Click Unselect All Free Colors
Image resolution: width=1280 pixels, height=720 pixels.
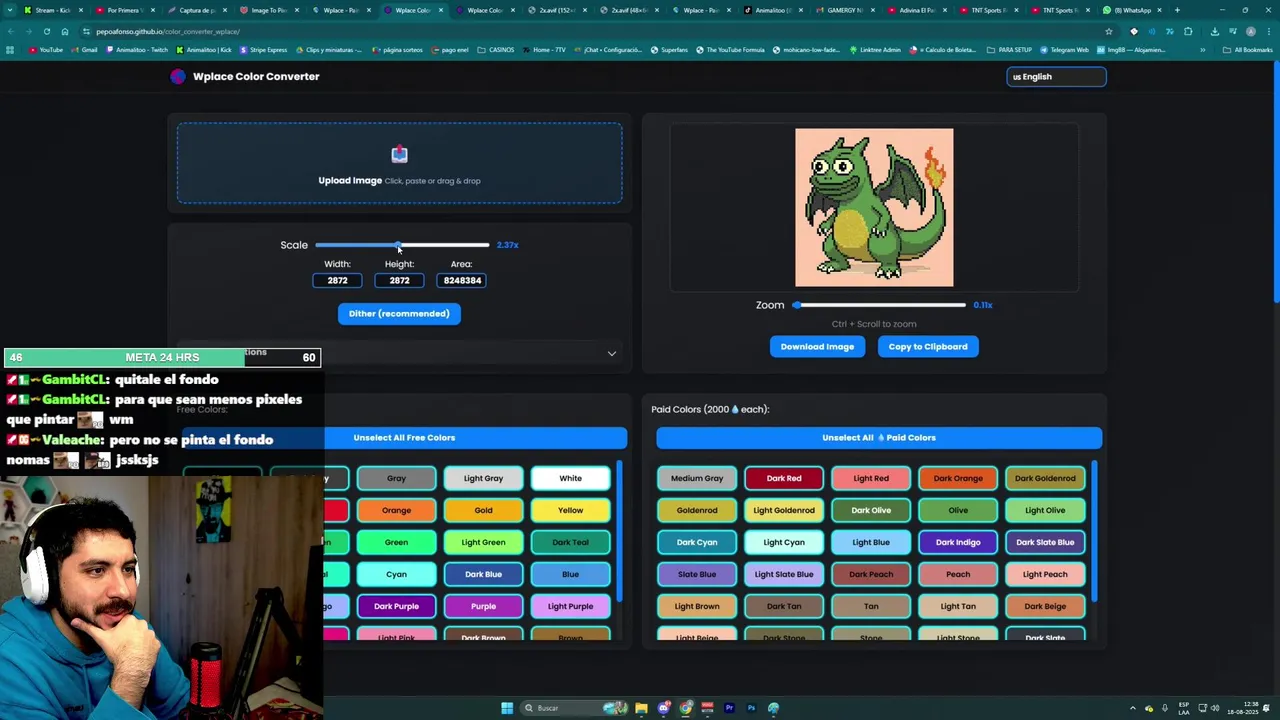pyautogui.click(x=404, y=437)
